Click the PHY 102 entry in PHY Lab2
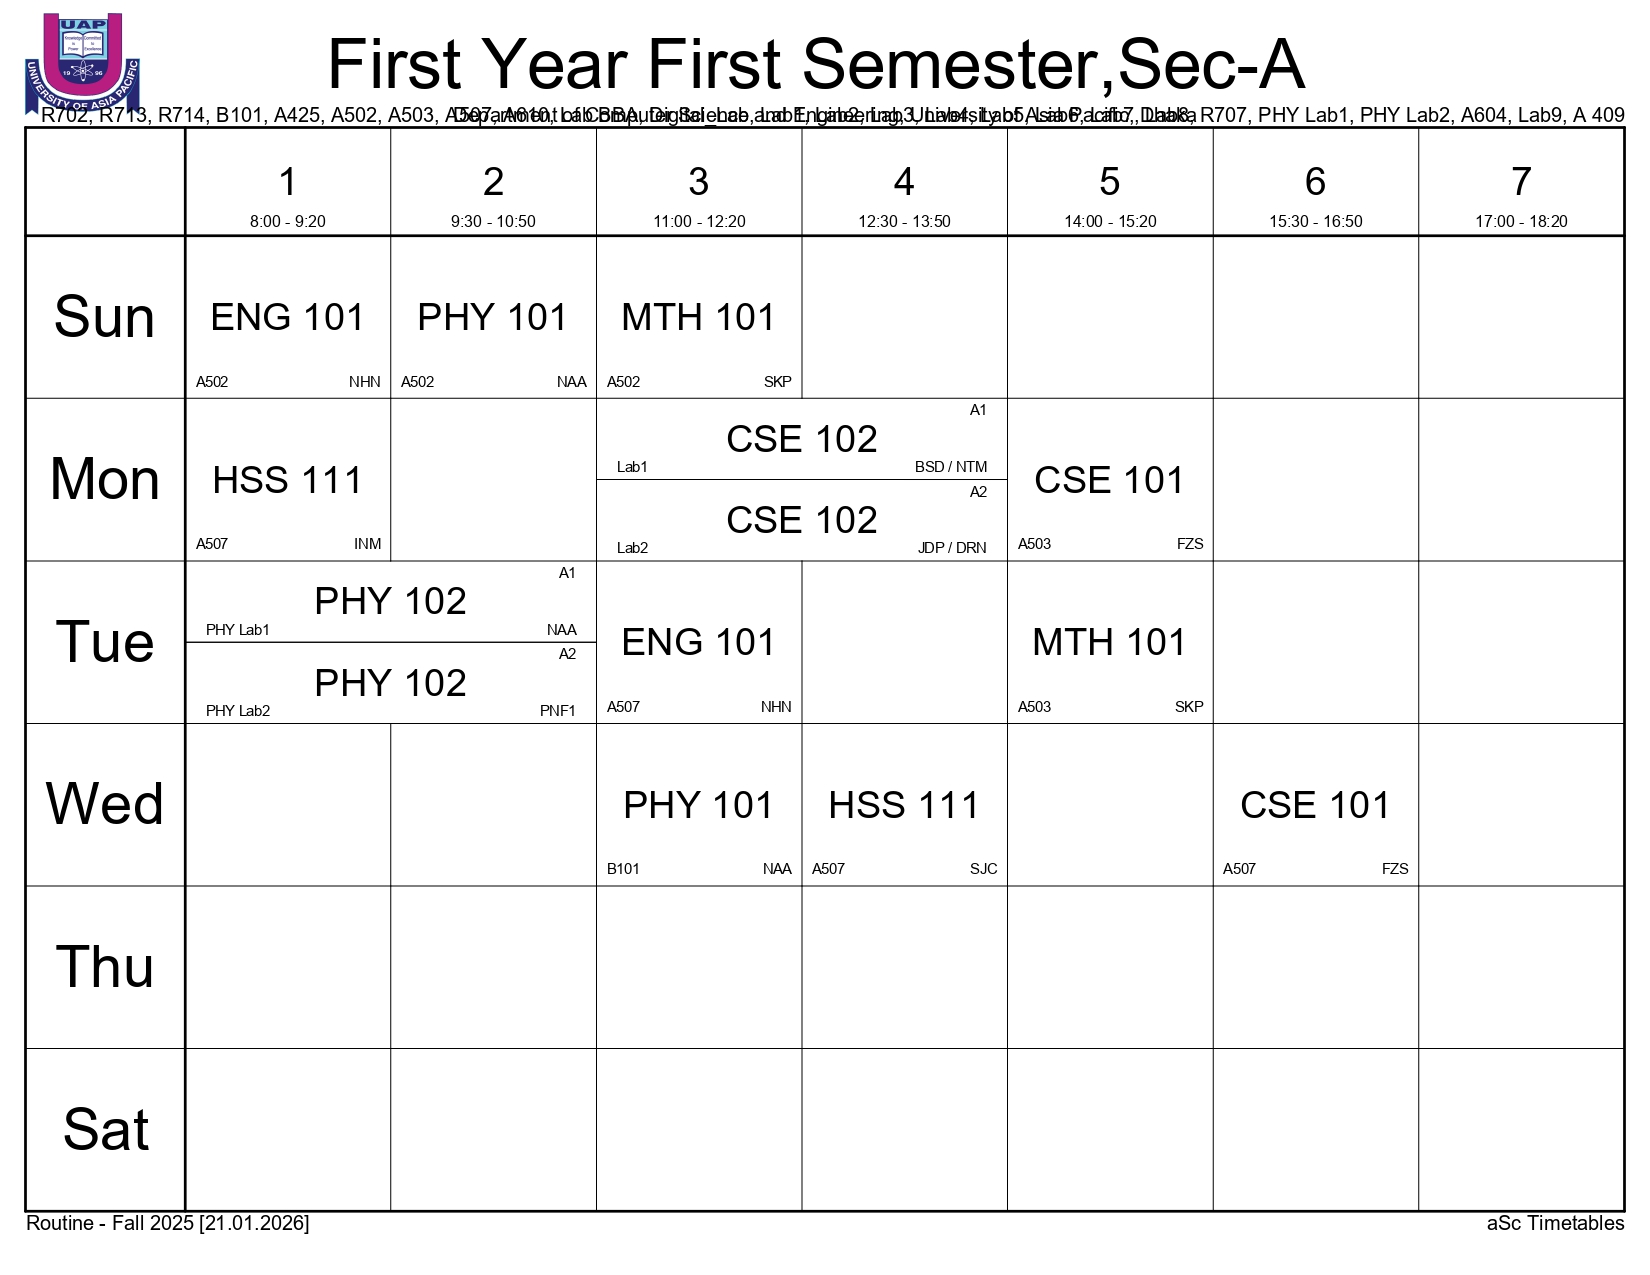 pos(390,684)
